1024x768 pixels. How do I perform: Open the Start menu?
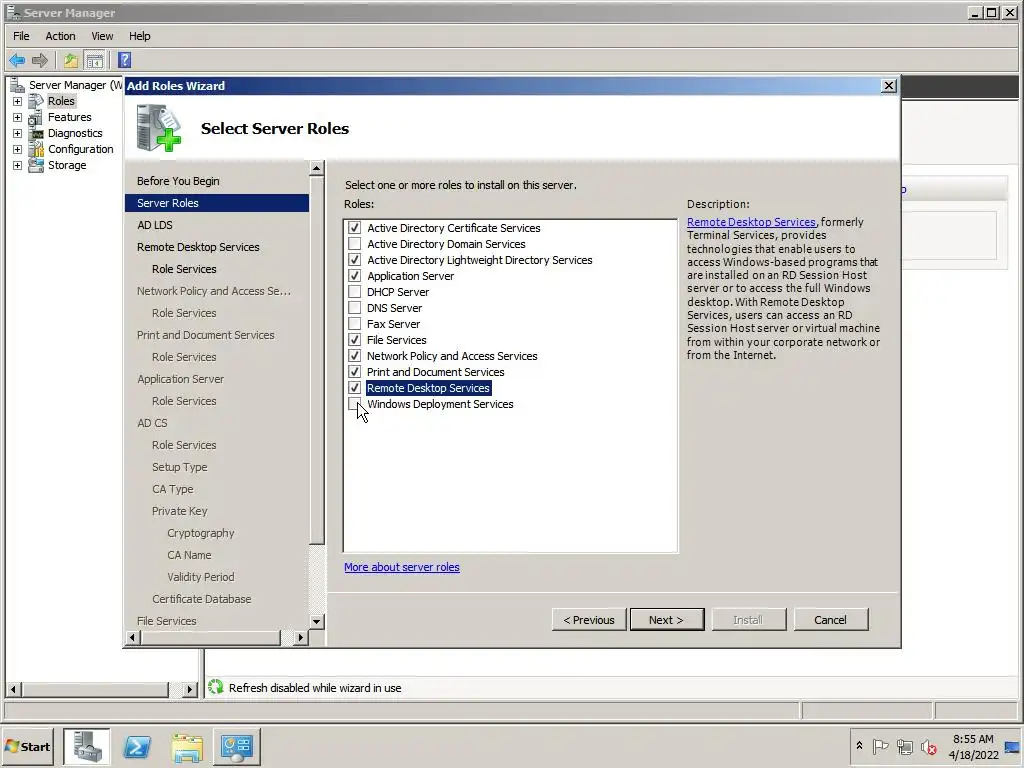pos(27,746)
